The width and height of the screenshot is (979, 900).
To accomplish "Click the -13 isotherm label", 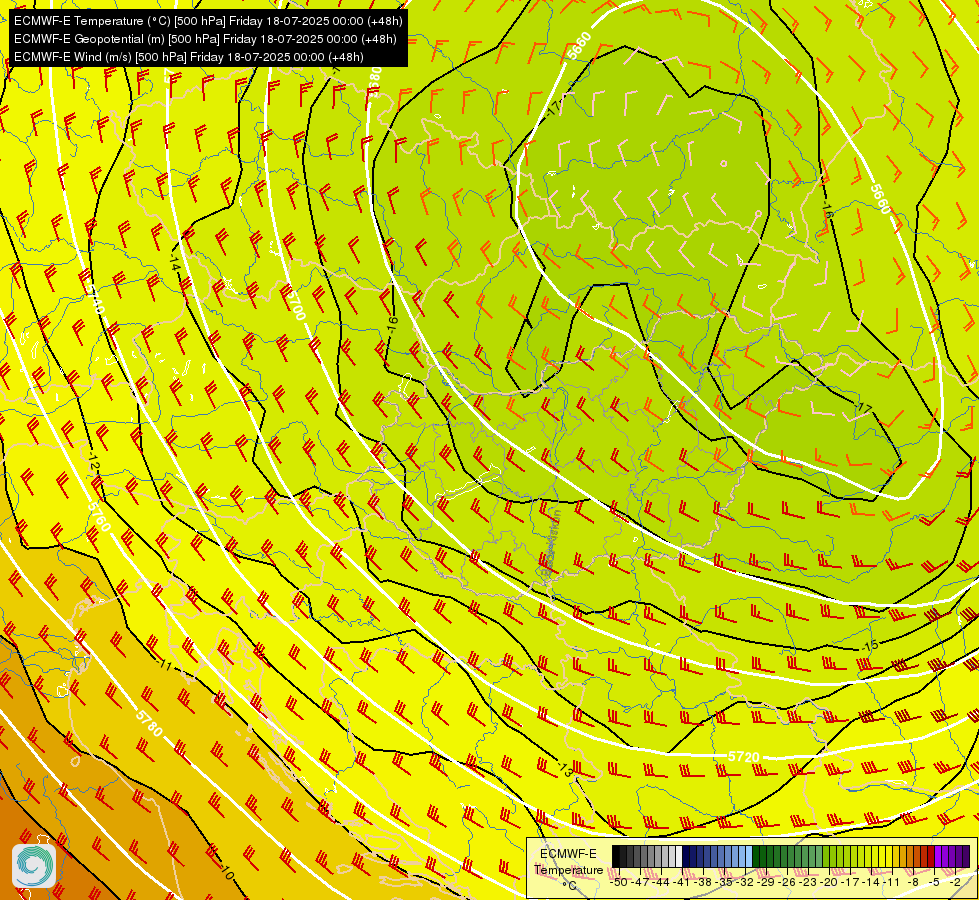I will point(565,769).
